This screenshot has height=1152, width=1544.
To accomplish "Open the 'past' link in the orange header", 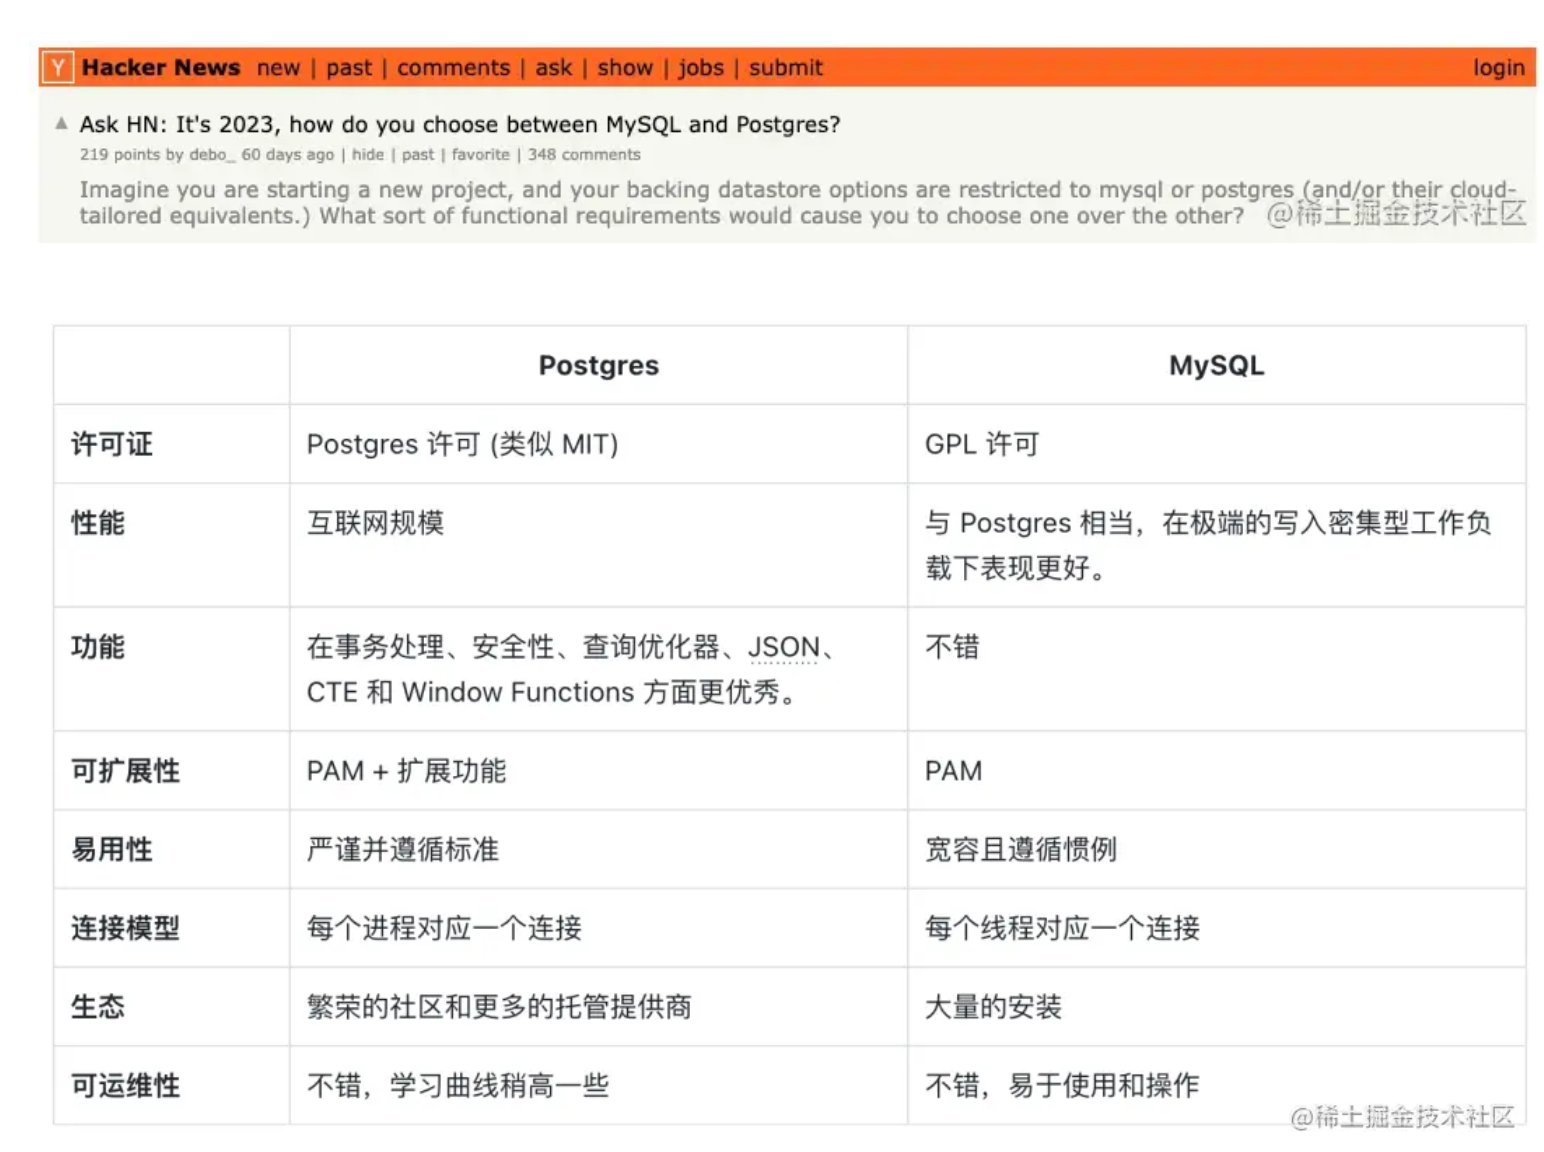I will [349, 68].
